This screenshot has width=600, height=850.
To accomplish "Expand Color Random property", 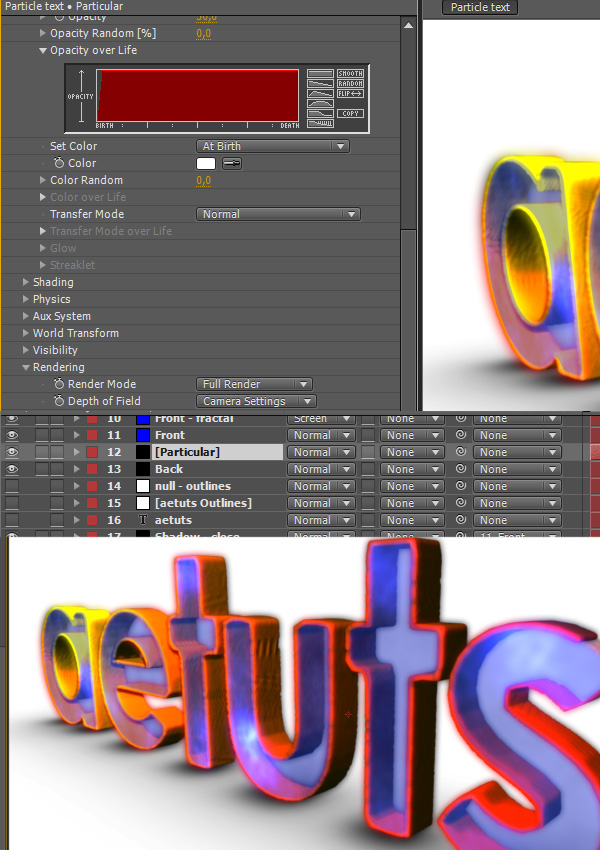I will click(43, 180).
